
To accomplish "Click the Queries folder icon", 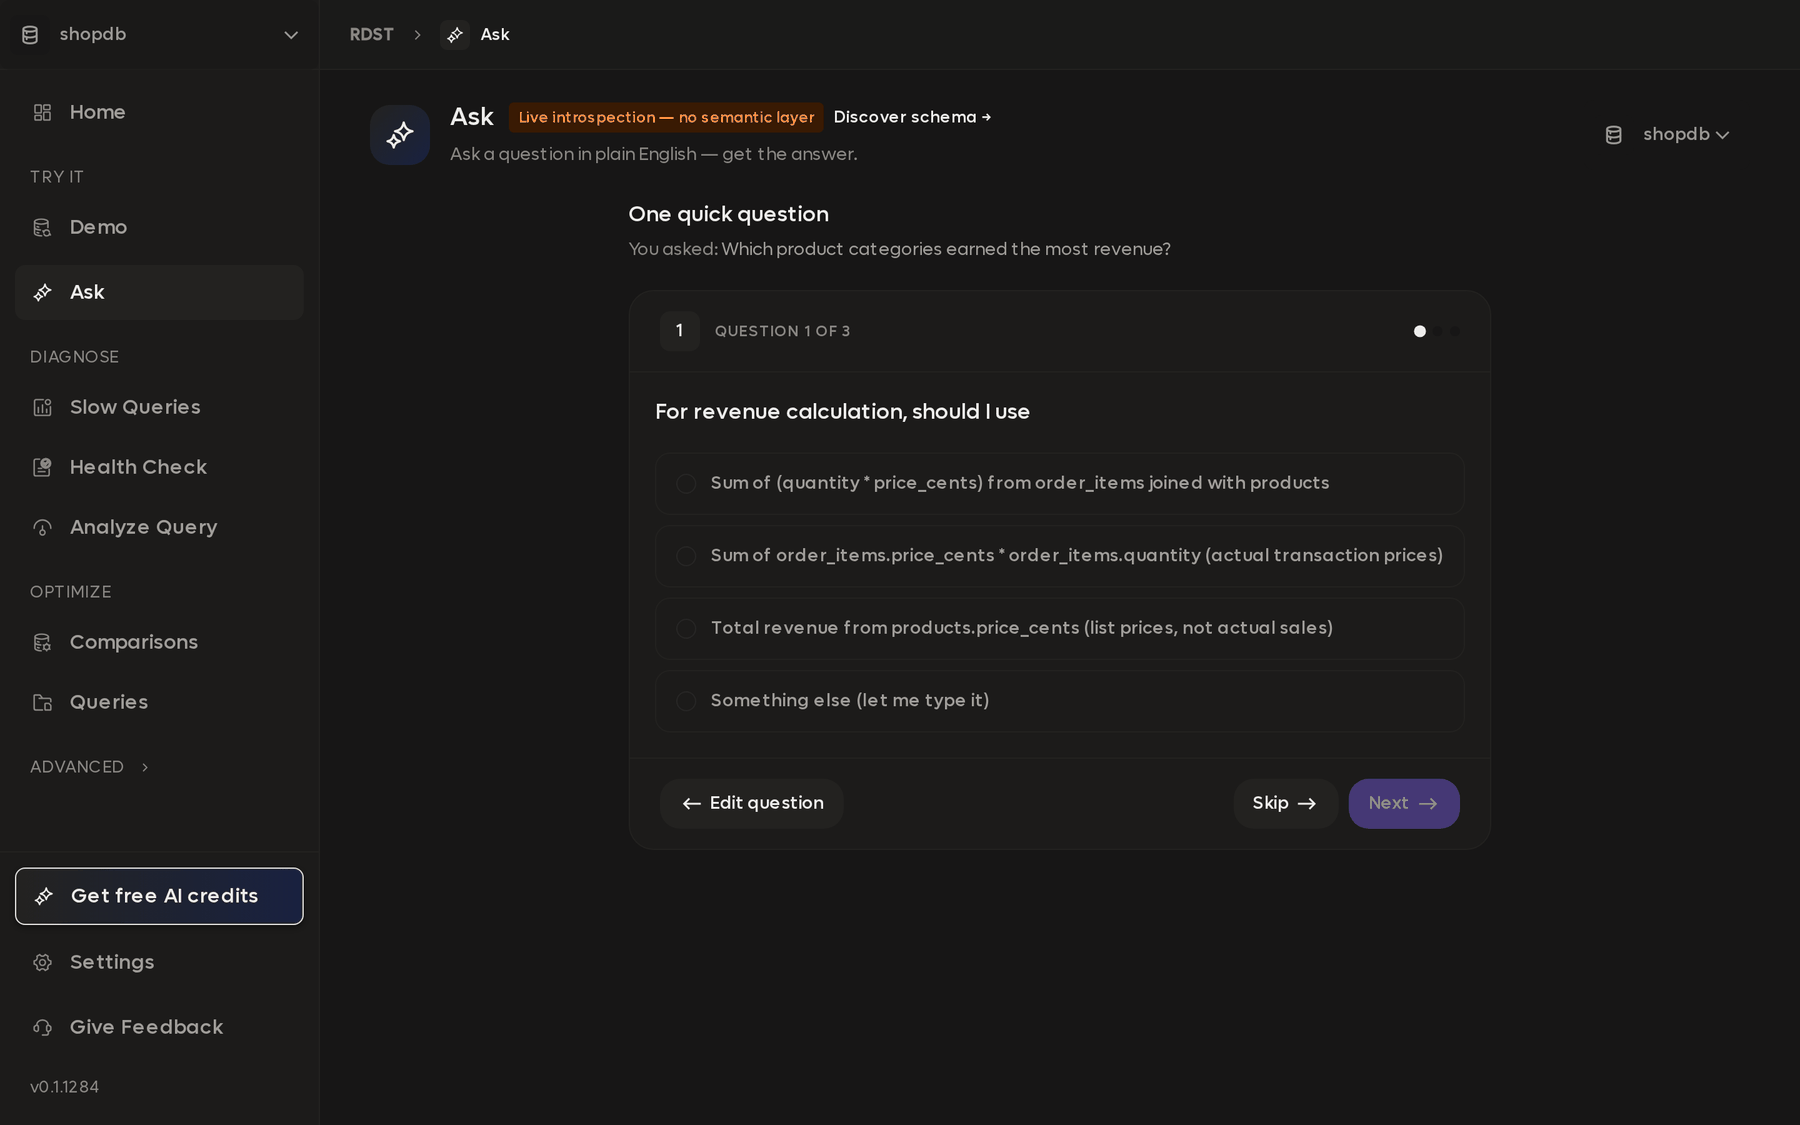I will (x=42, y=702).
